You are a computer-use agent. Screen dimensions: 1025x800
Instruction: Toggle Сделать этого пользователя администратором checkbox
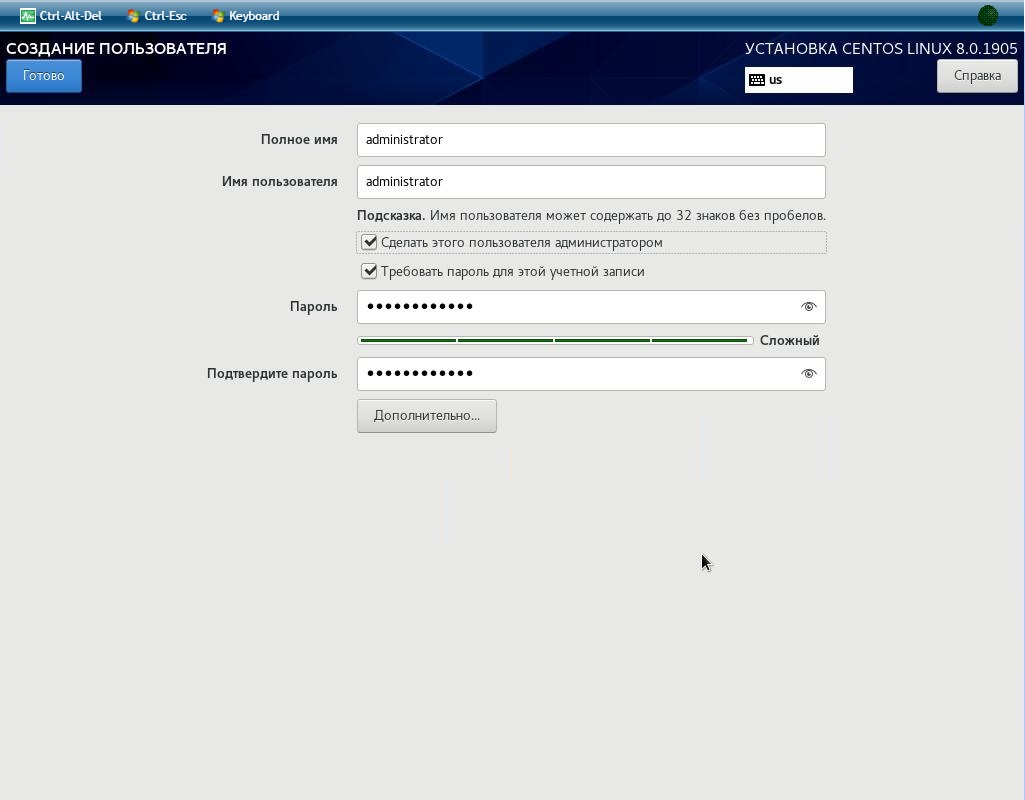coord(369,242)
